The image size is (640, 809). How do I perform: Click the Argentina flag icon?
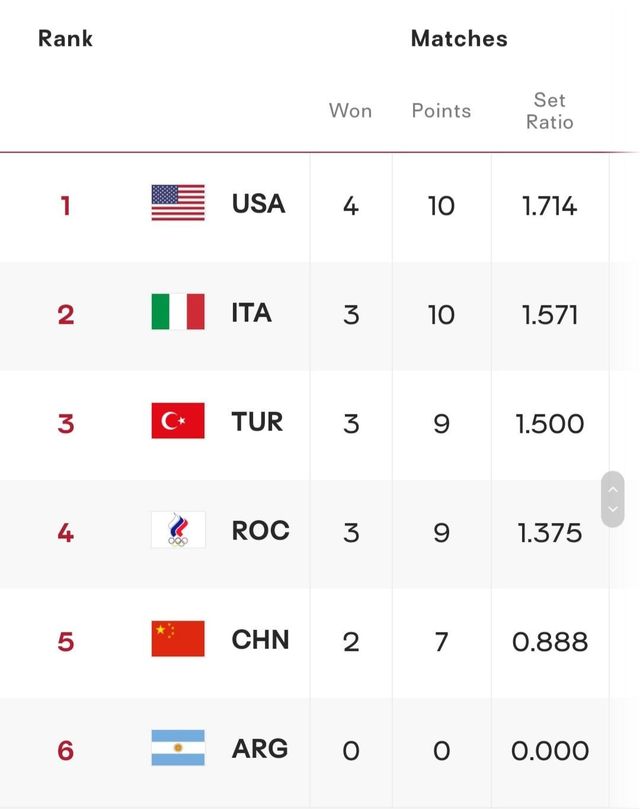coord(178,748)
